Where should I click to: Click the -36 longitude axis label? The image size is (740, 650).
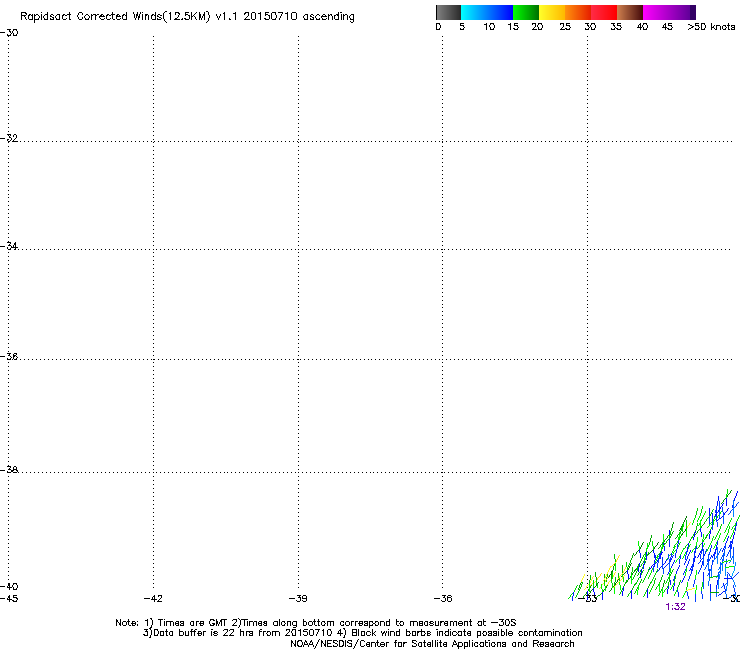coord(443,599)
